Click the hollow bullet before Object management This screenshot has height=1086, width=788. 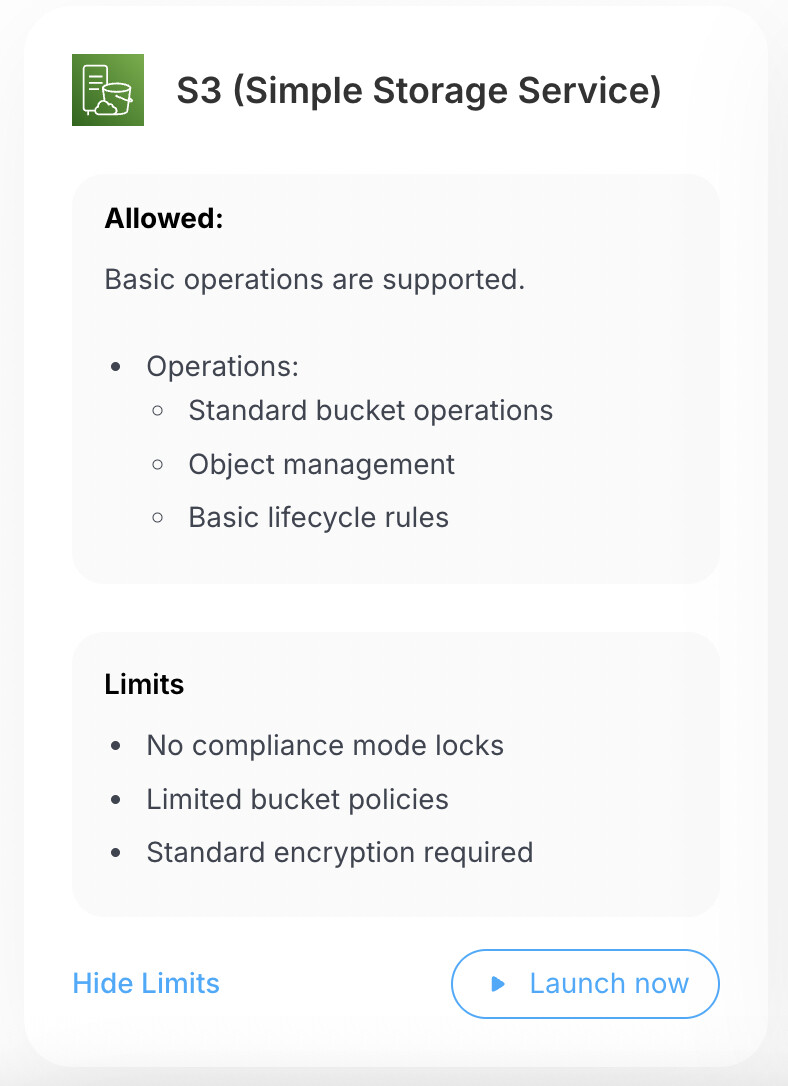pos(158,465)
